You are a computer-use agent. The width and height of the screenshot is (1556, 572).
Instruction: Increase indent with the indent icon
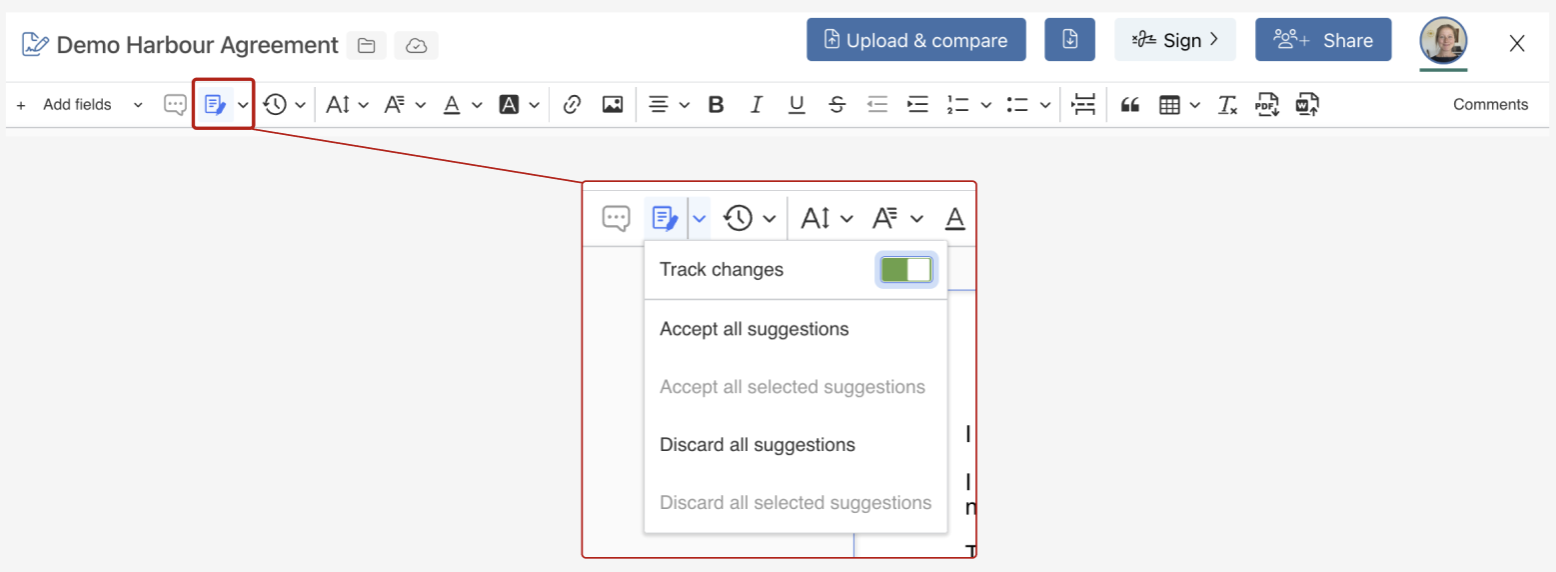point(917,104)
